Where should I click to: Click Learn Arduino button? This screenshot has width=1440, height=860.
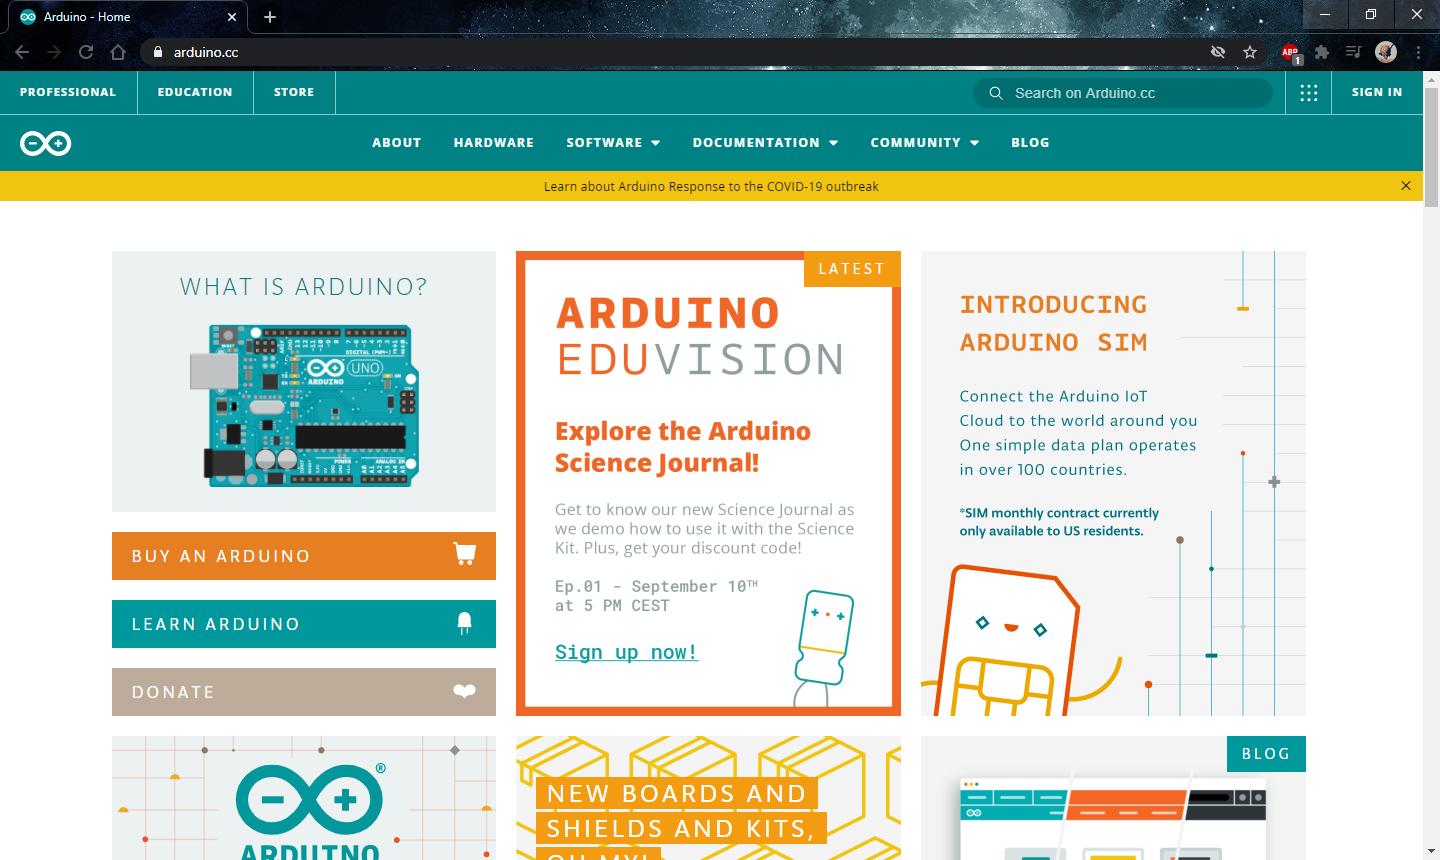click(x=304, y=624)
